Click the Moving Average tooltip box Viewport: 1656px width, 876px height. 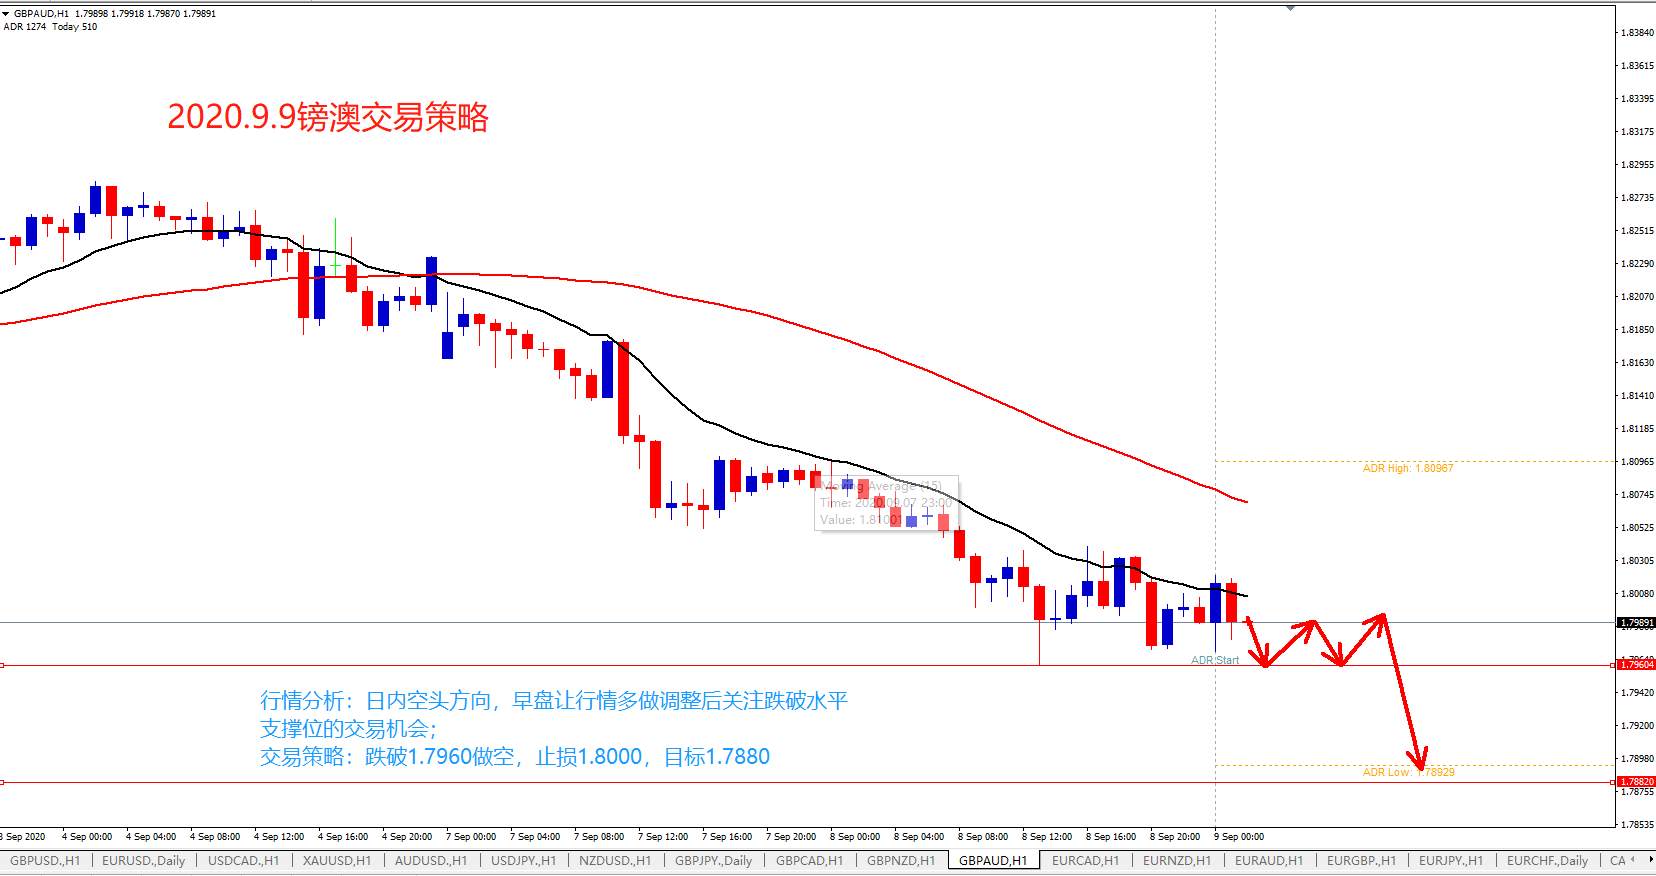pyautogui.click(x=887, y=503)
